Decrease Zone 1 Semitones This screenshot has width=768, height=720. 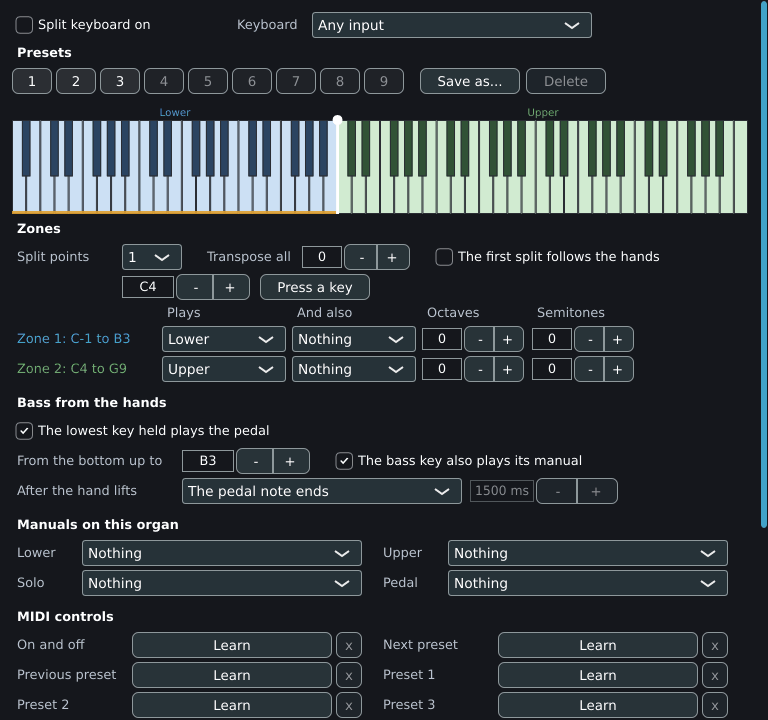[589, 339]
